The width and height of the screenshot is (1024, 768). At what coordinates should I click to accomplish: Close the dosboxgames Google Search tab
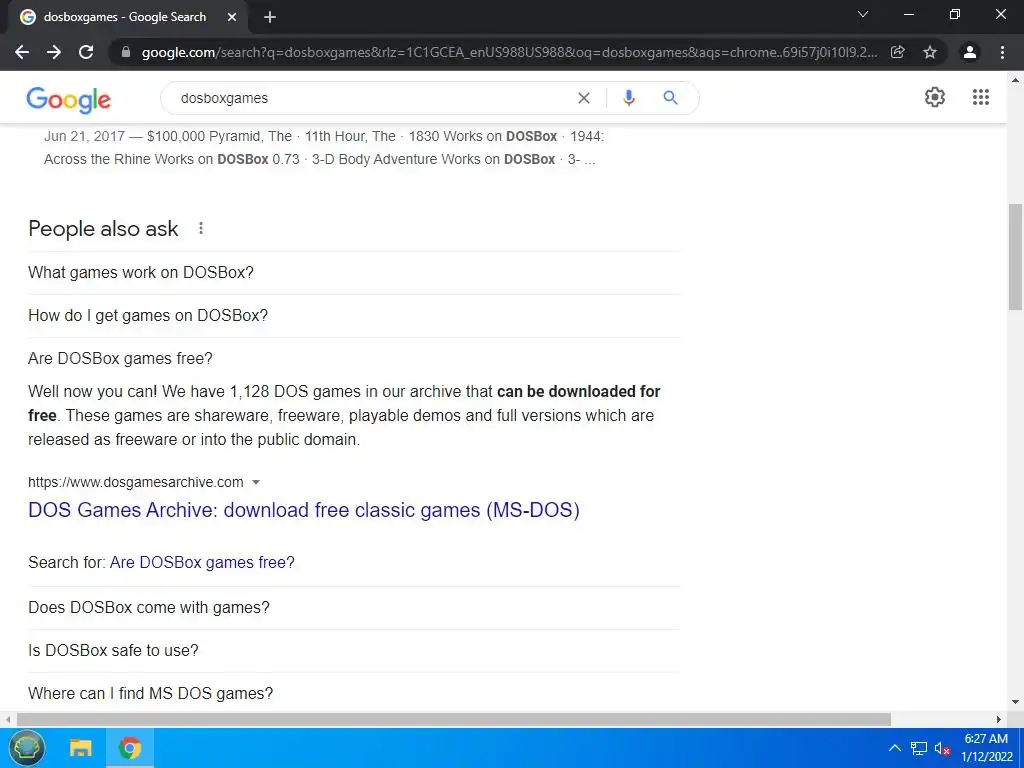click(x=232, y=18)
